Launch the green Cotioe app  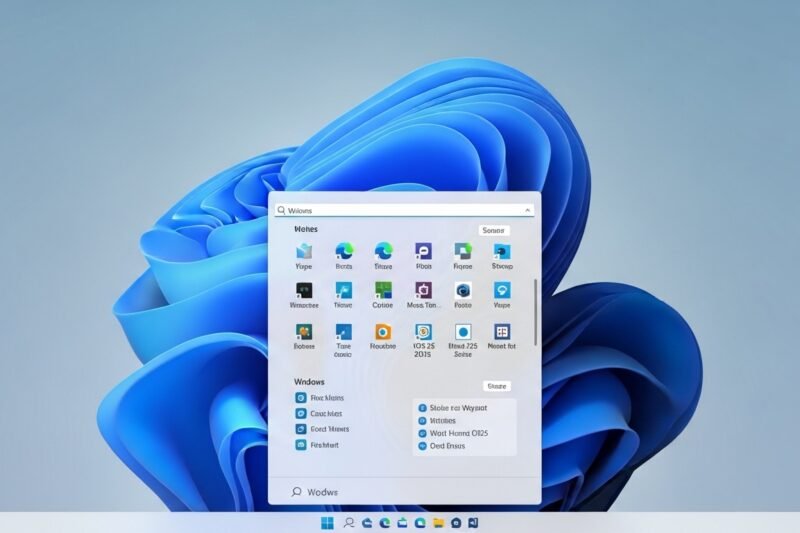(x=383, y=291)
